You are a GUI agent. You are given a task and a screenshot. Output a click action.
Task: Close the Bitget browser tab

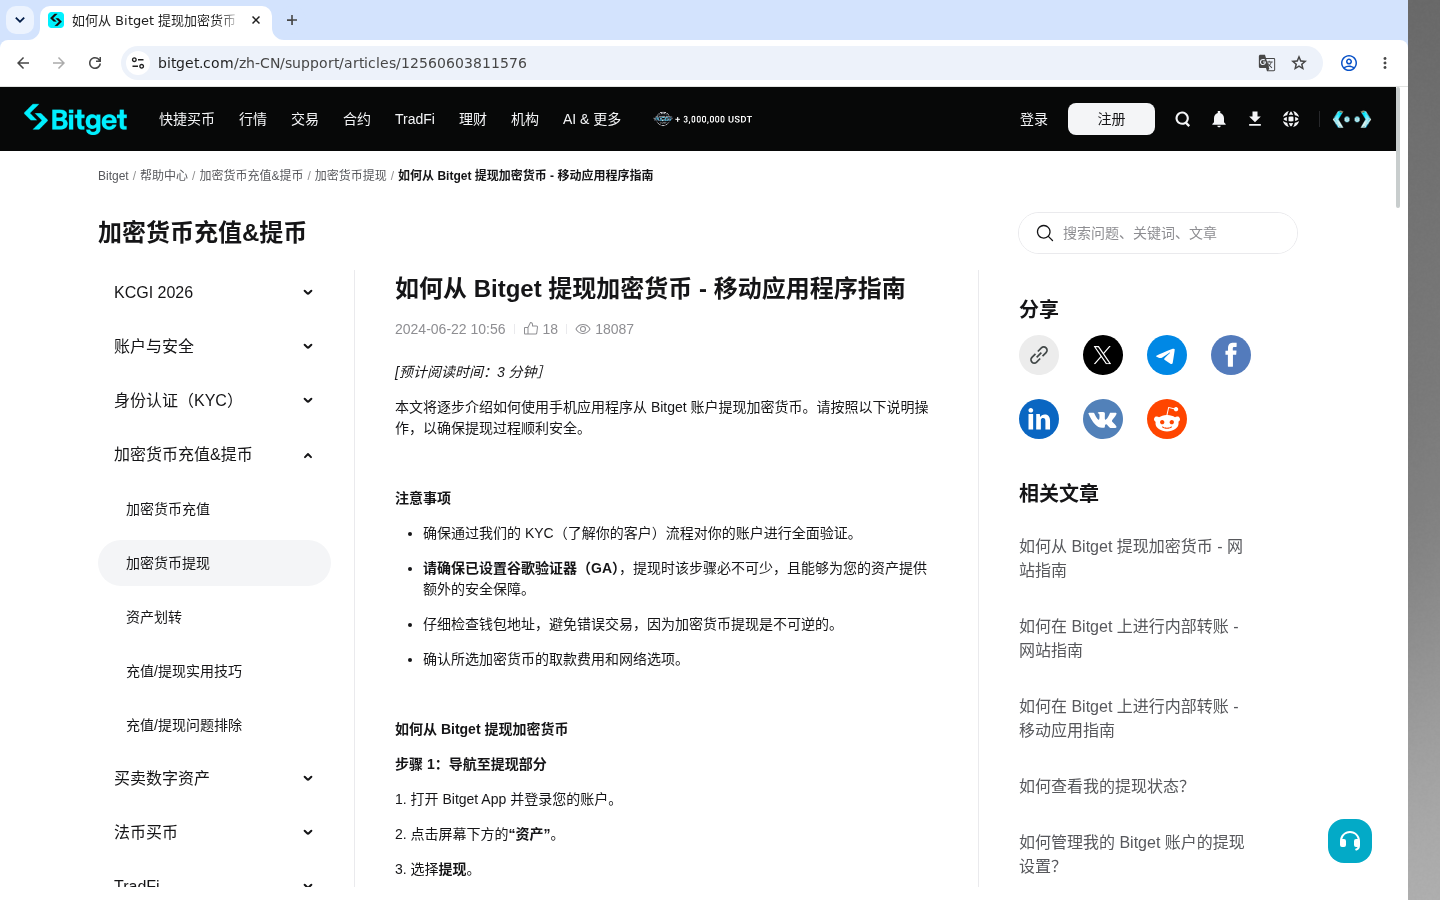coord(256,20)
